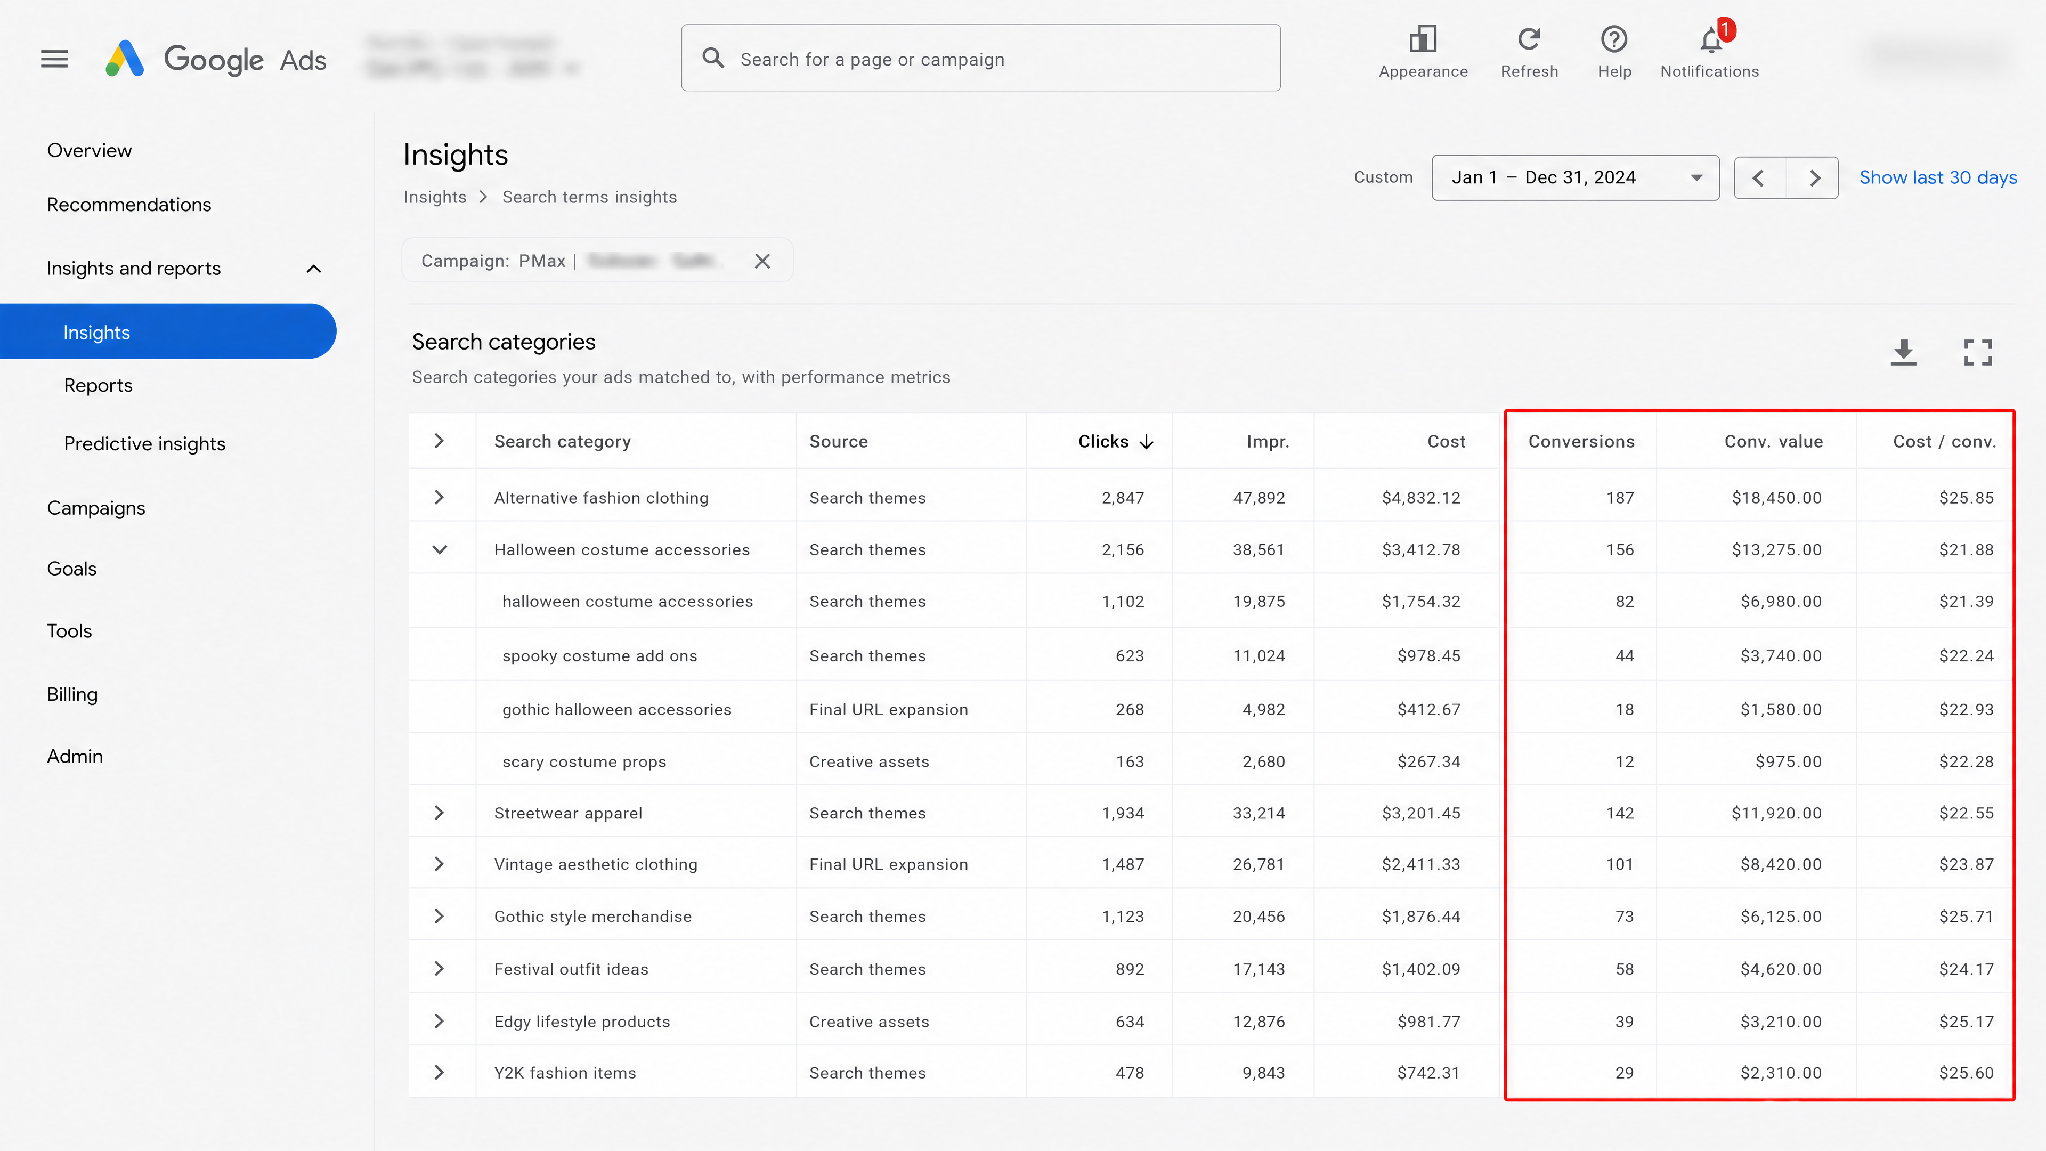Go to previous date range
Image resolution: width=2046 pixels, height=1151 pixels.
(1759, 178)
